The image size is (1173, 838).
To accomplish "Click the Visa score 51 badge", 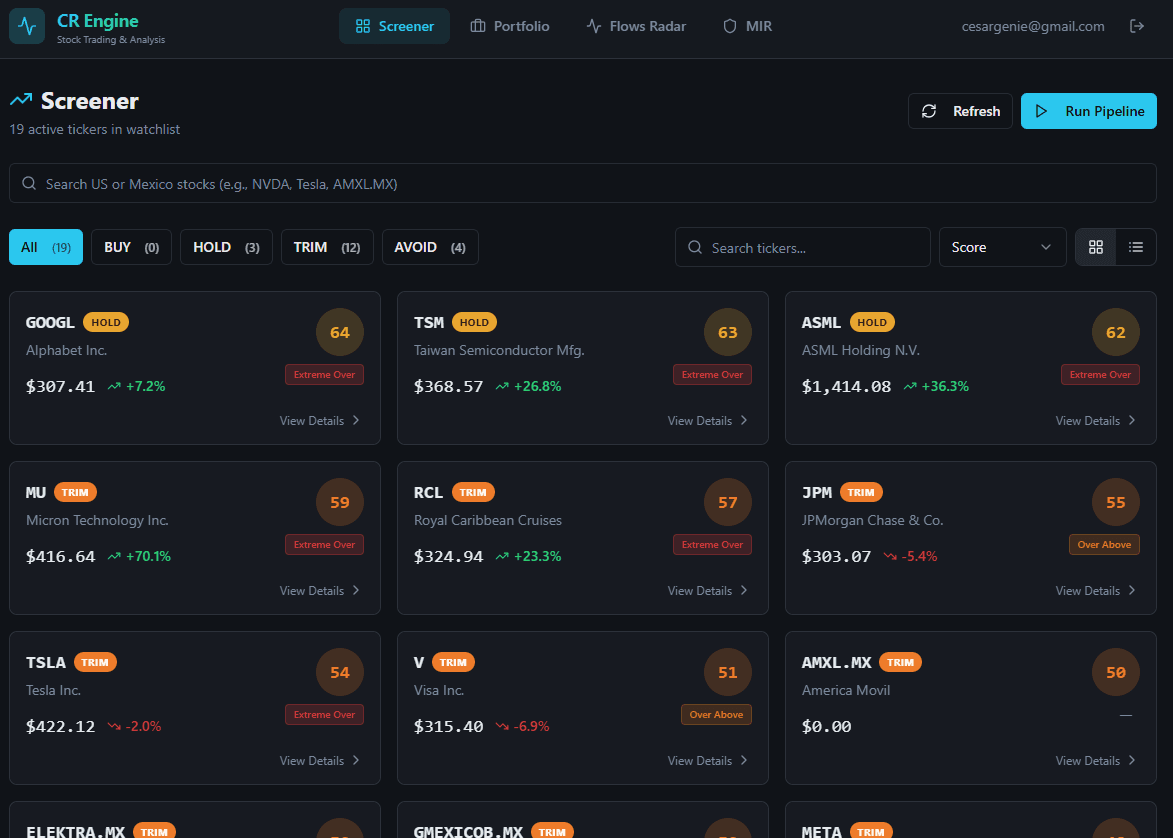I will coord(728,672).
